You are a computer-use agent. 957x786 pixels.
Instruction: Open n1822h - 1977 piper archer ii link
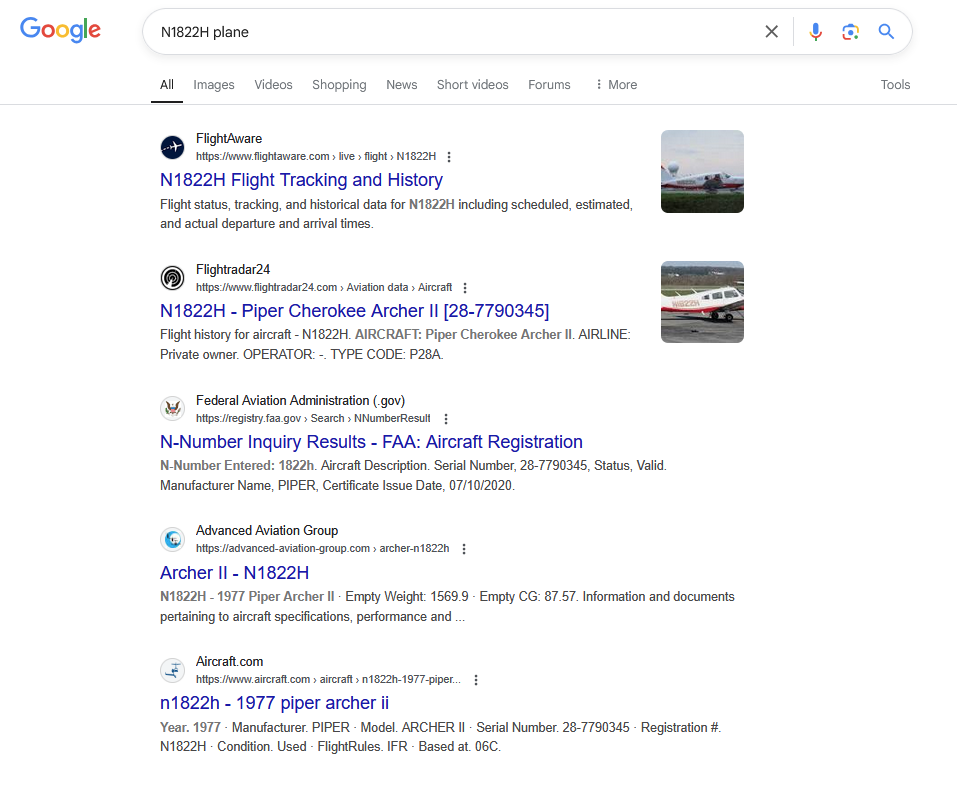[x=275, y=703]
